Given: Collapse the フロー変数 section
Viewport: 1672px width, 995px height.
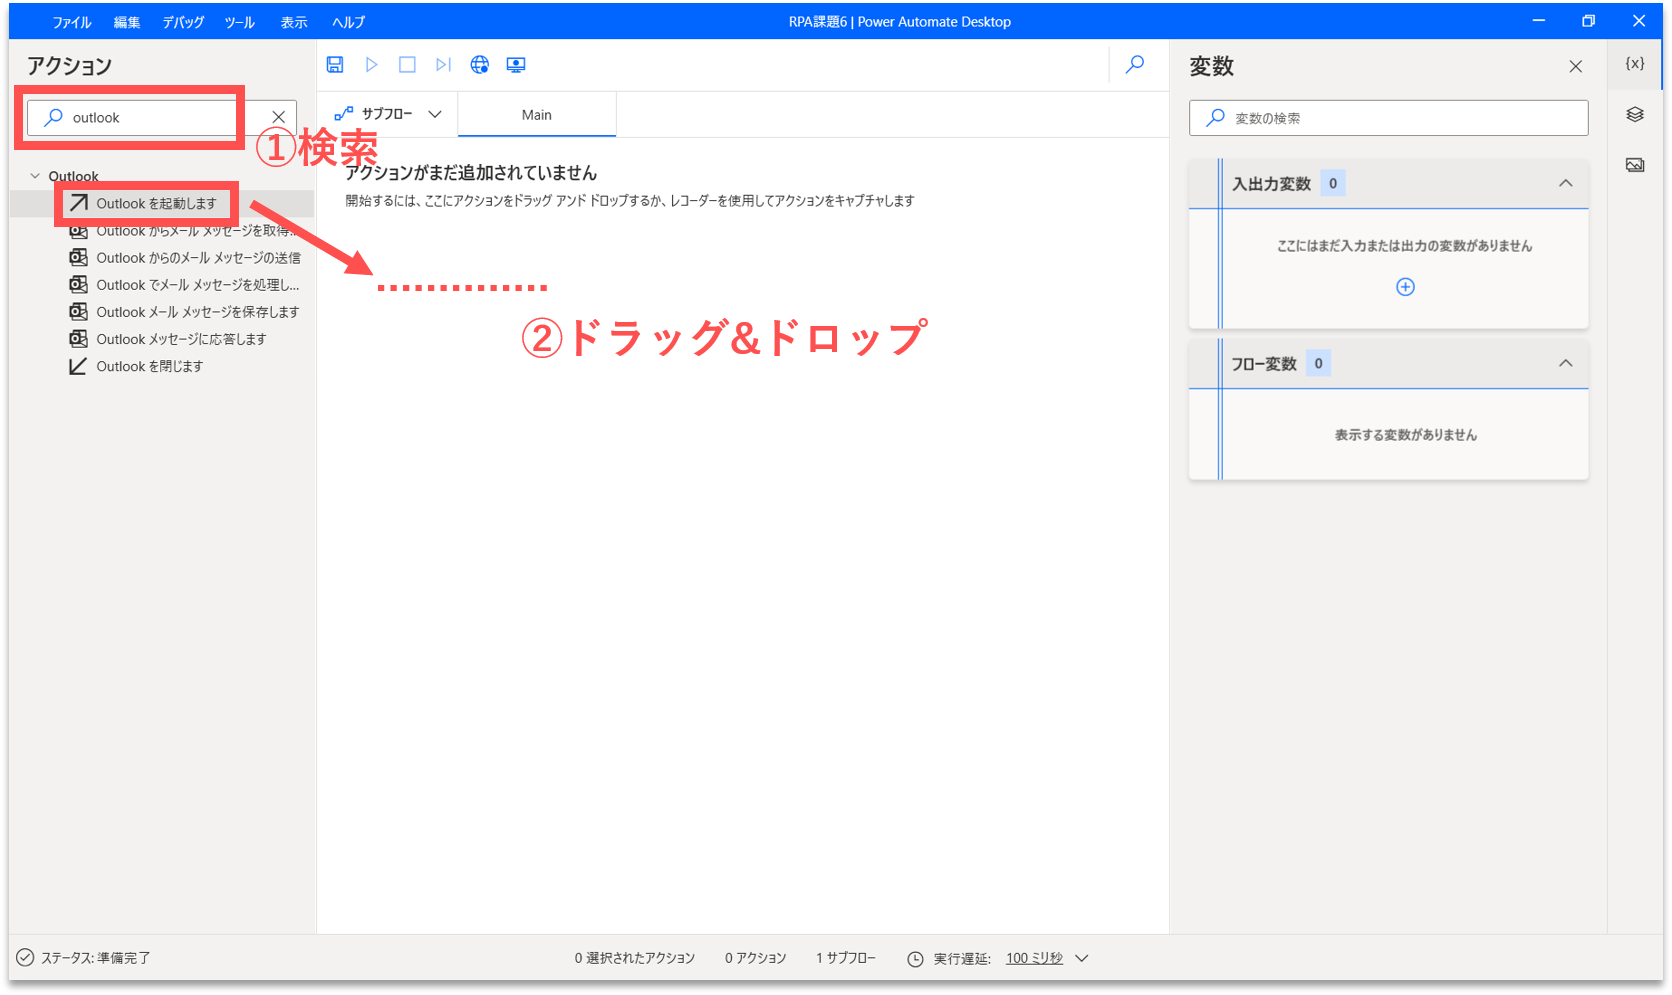Looking at the screenshot, I should click(1566, 363).
